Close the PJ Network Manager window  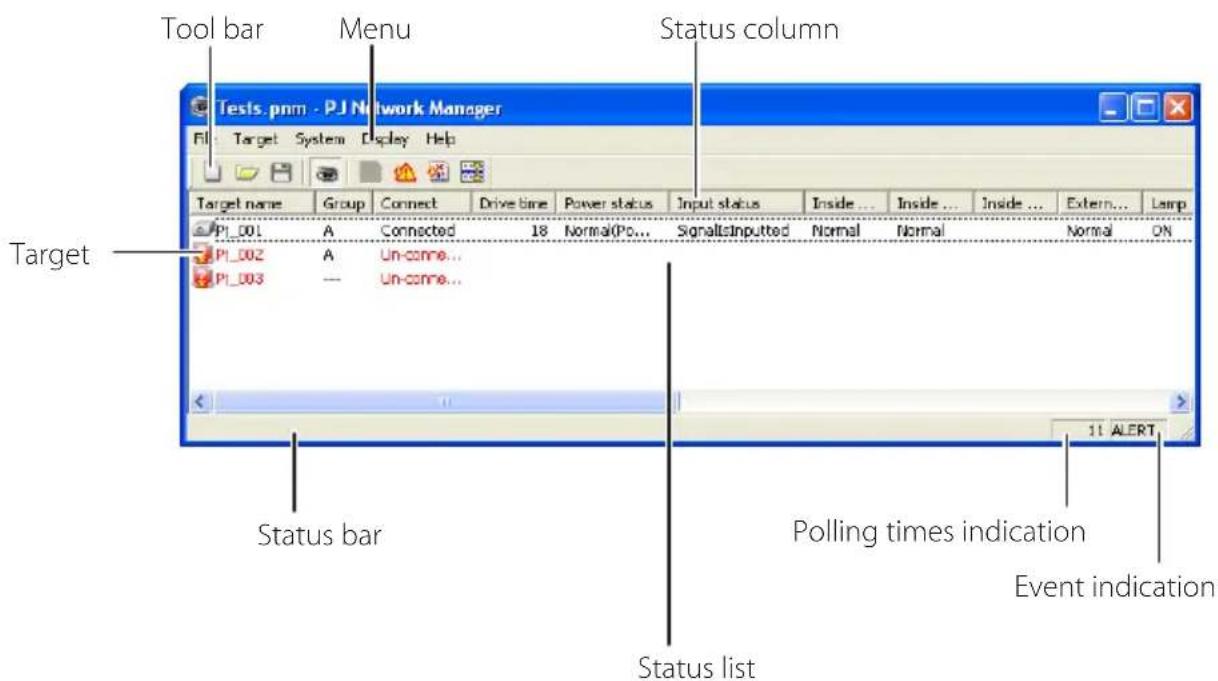(x=1179, y=105)
